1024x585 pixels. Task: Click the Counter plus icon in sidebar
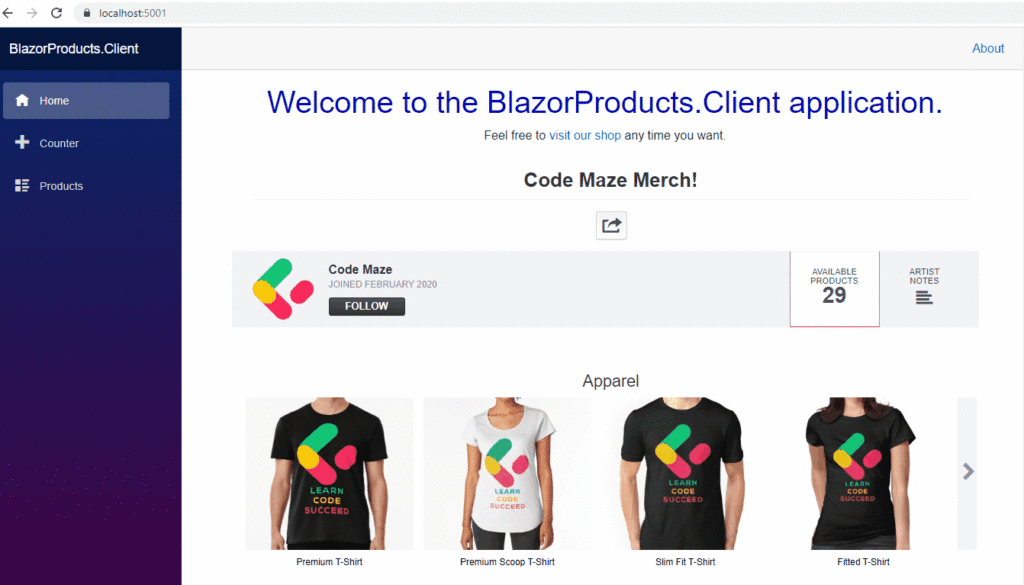click(x=22, y=142)
